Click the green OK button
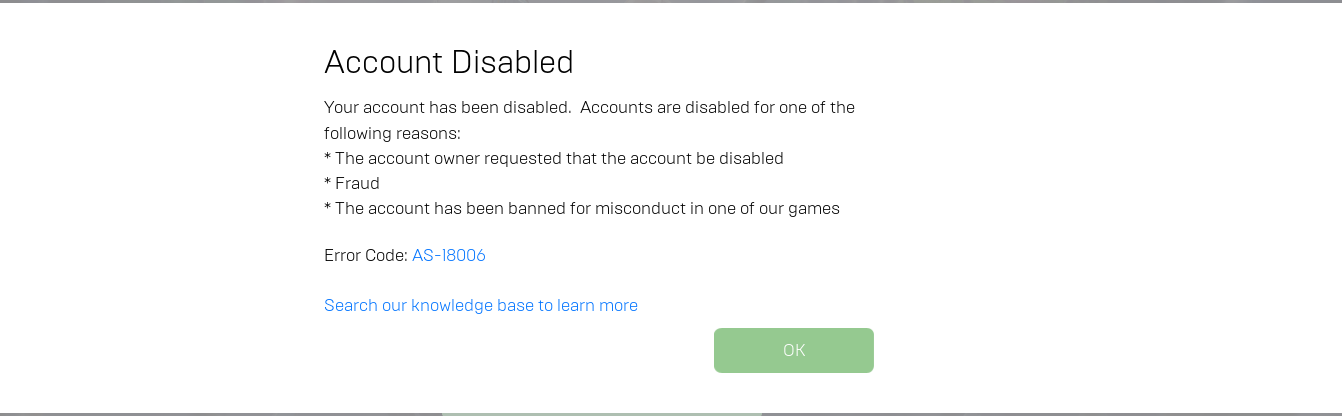The height and width of the screenshot is (416, 1342). [793, 350]
